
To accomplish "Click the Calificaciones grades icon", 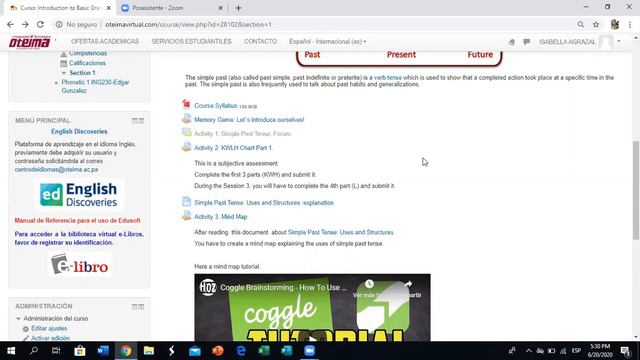I will [x=64, y=63].
